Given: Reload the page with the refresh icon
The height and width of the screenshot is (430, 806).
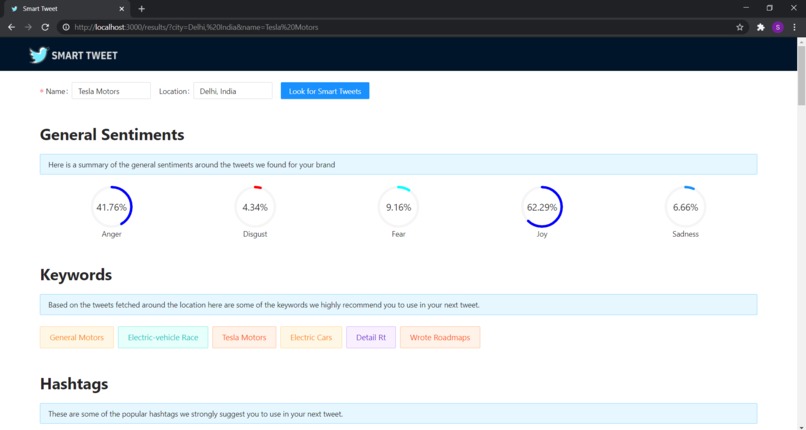Looking at the screenshot, I should [x=45, y=27].
